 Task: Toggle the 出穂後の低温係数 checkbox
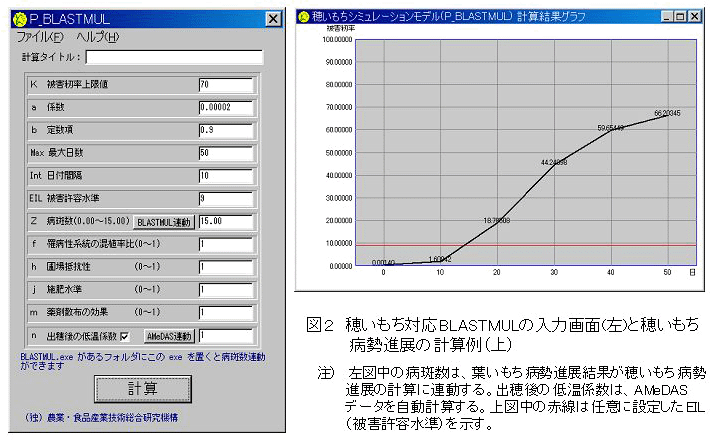coord(124,336)
